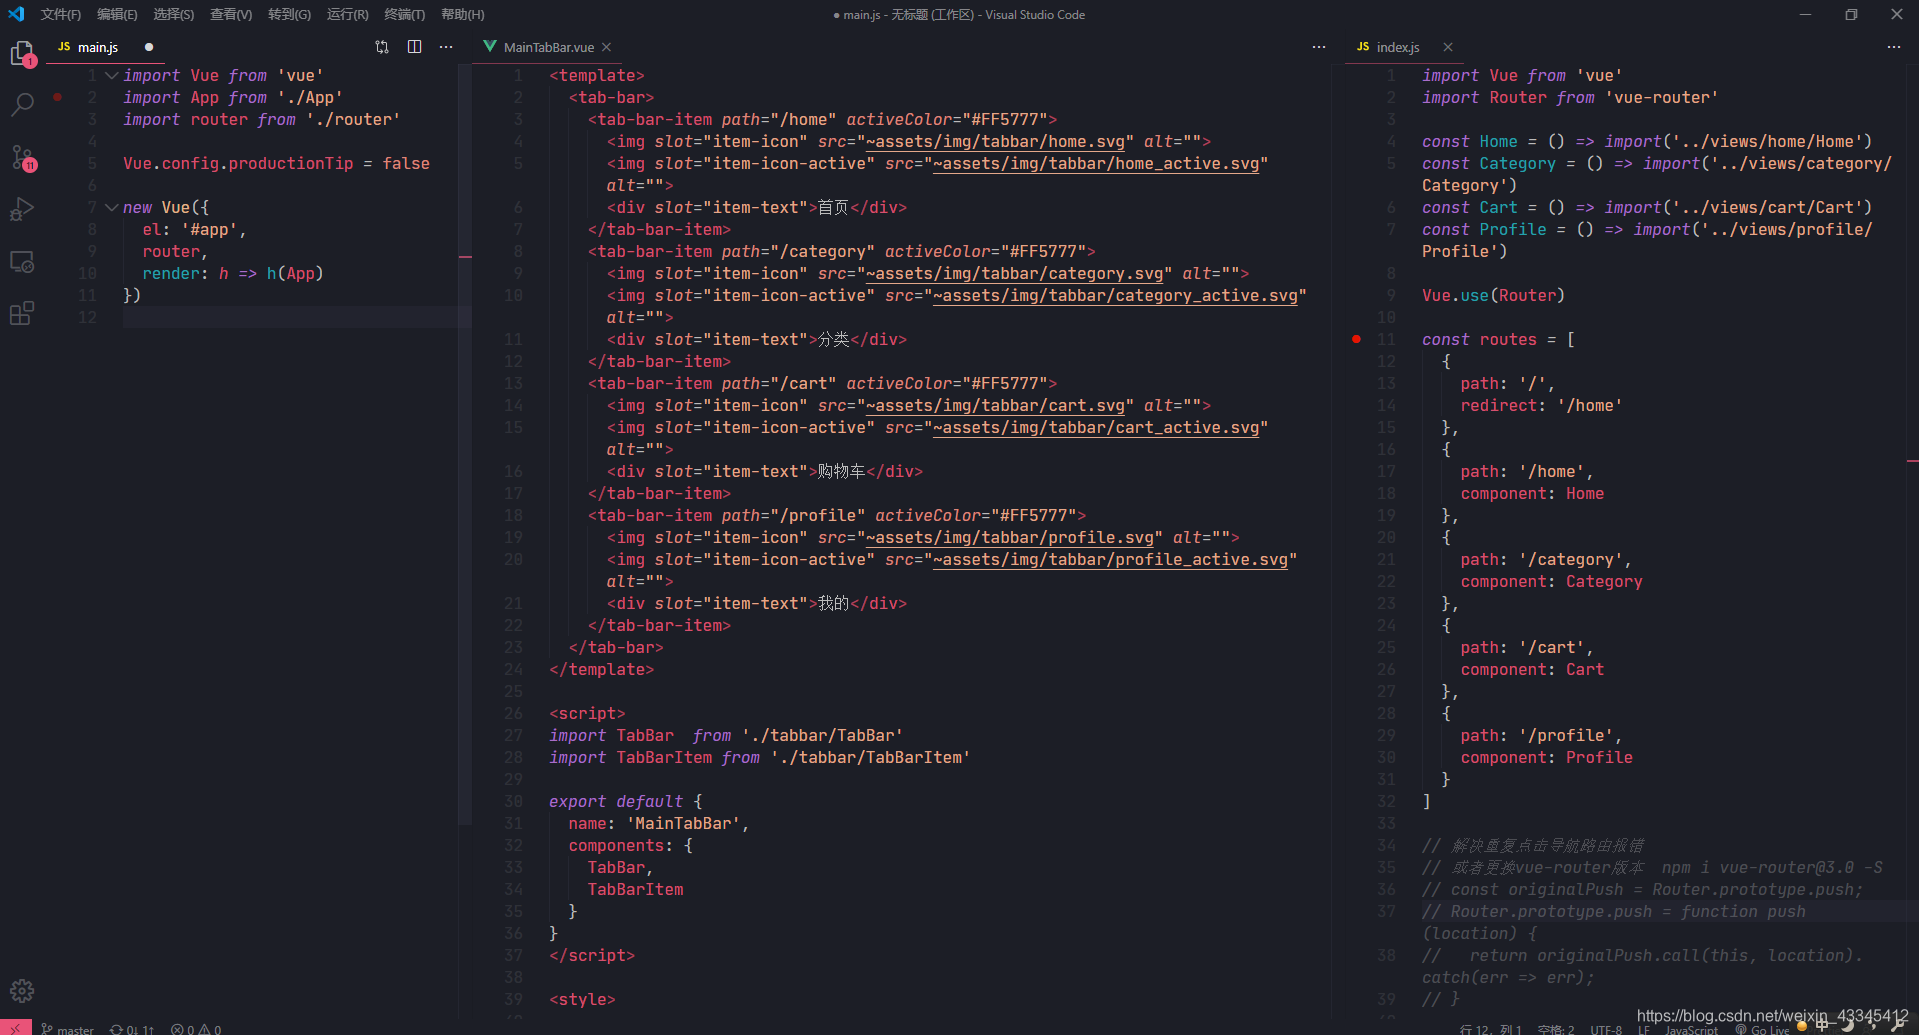This screenshot has width=1919, height=1035.
Task: Follow the profile_active.svg asset path link
Action: (1111, 559)
